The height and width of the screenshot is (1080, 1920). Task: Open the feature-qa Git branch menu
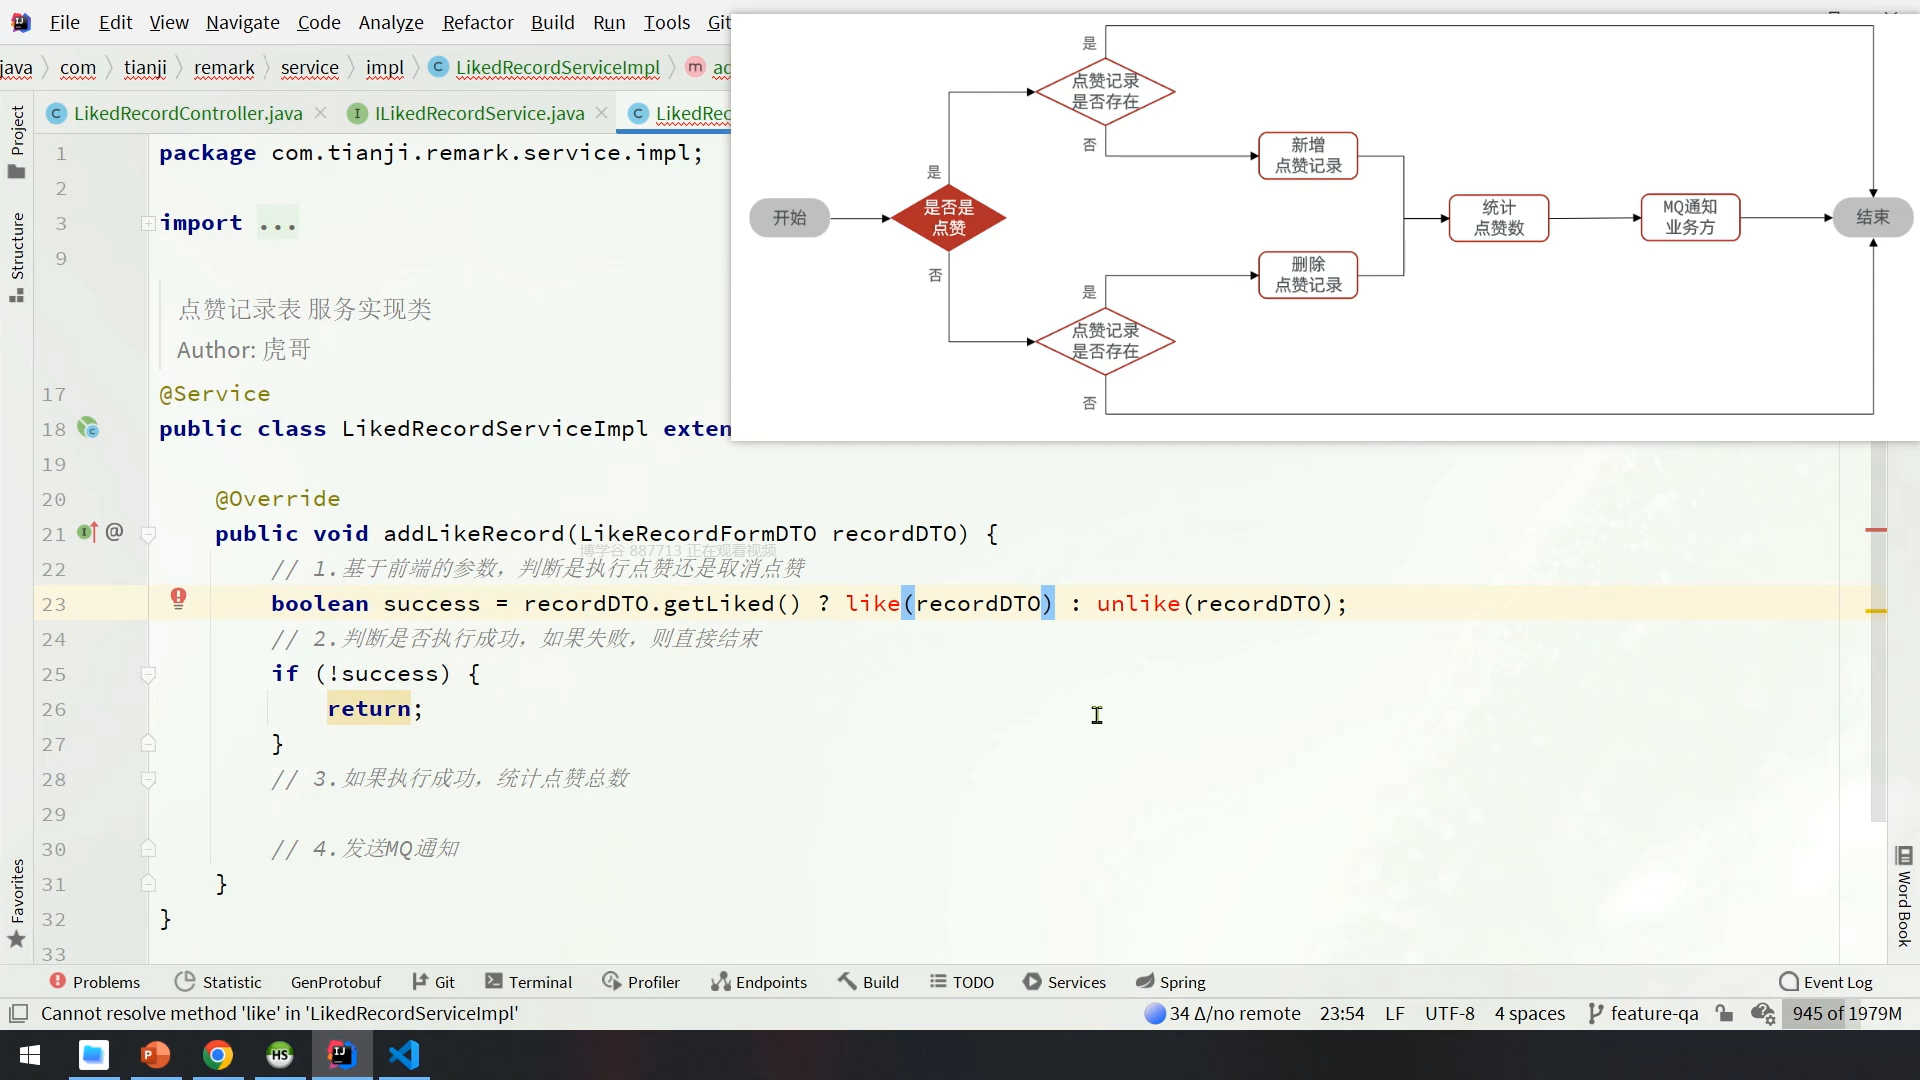[1643, 1013]
